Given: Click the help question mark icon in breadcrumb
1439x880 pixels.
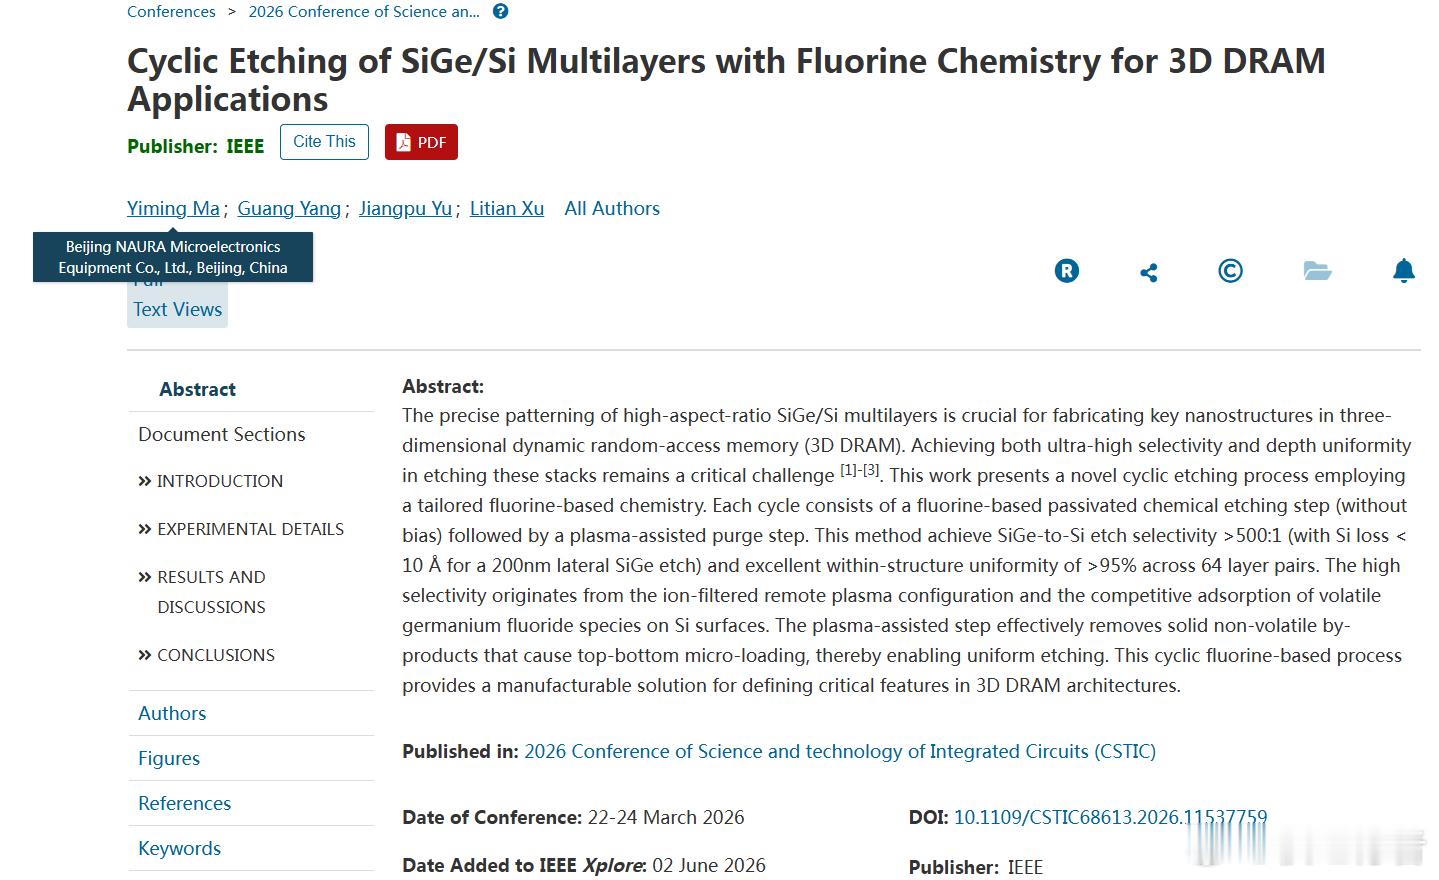Looking at the screenshot, I should pos(501,12).
